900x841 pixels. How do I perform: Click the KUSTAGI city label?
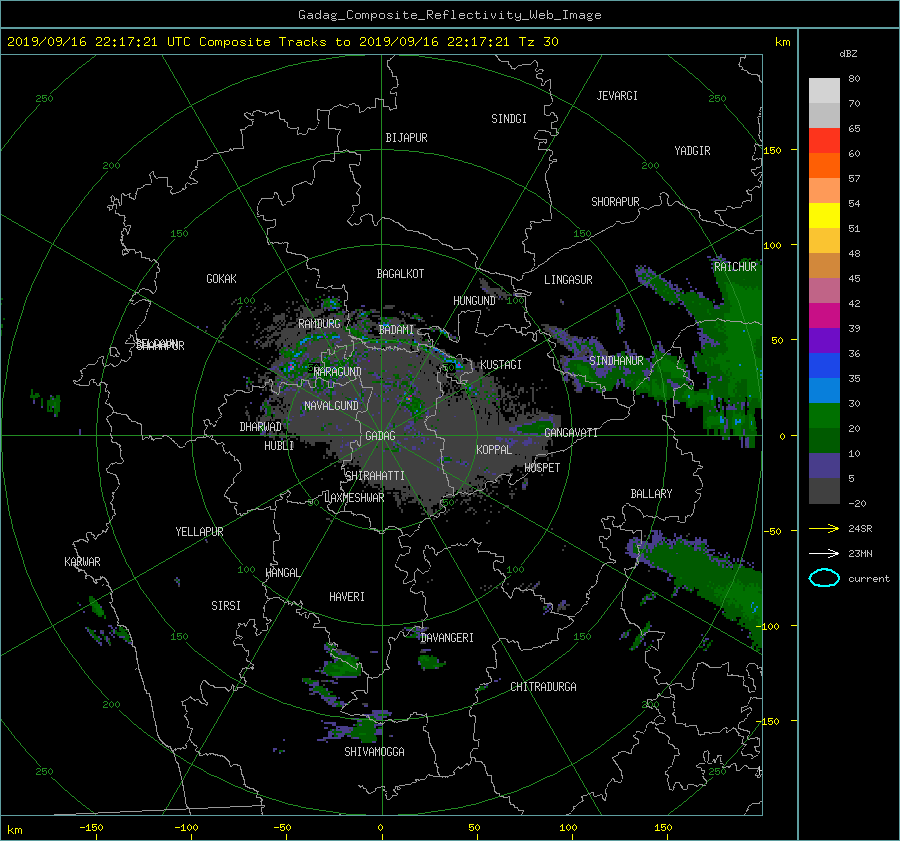[501, 365]
